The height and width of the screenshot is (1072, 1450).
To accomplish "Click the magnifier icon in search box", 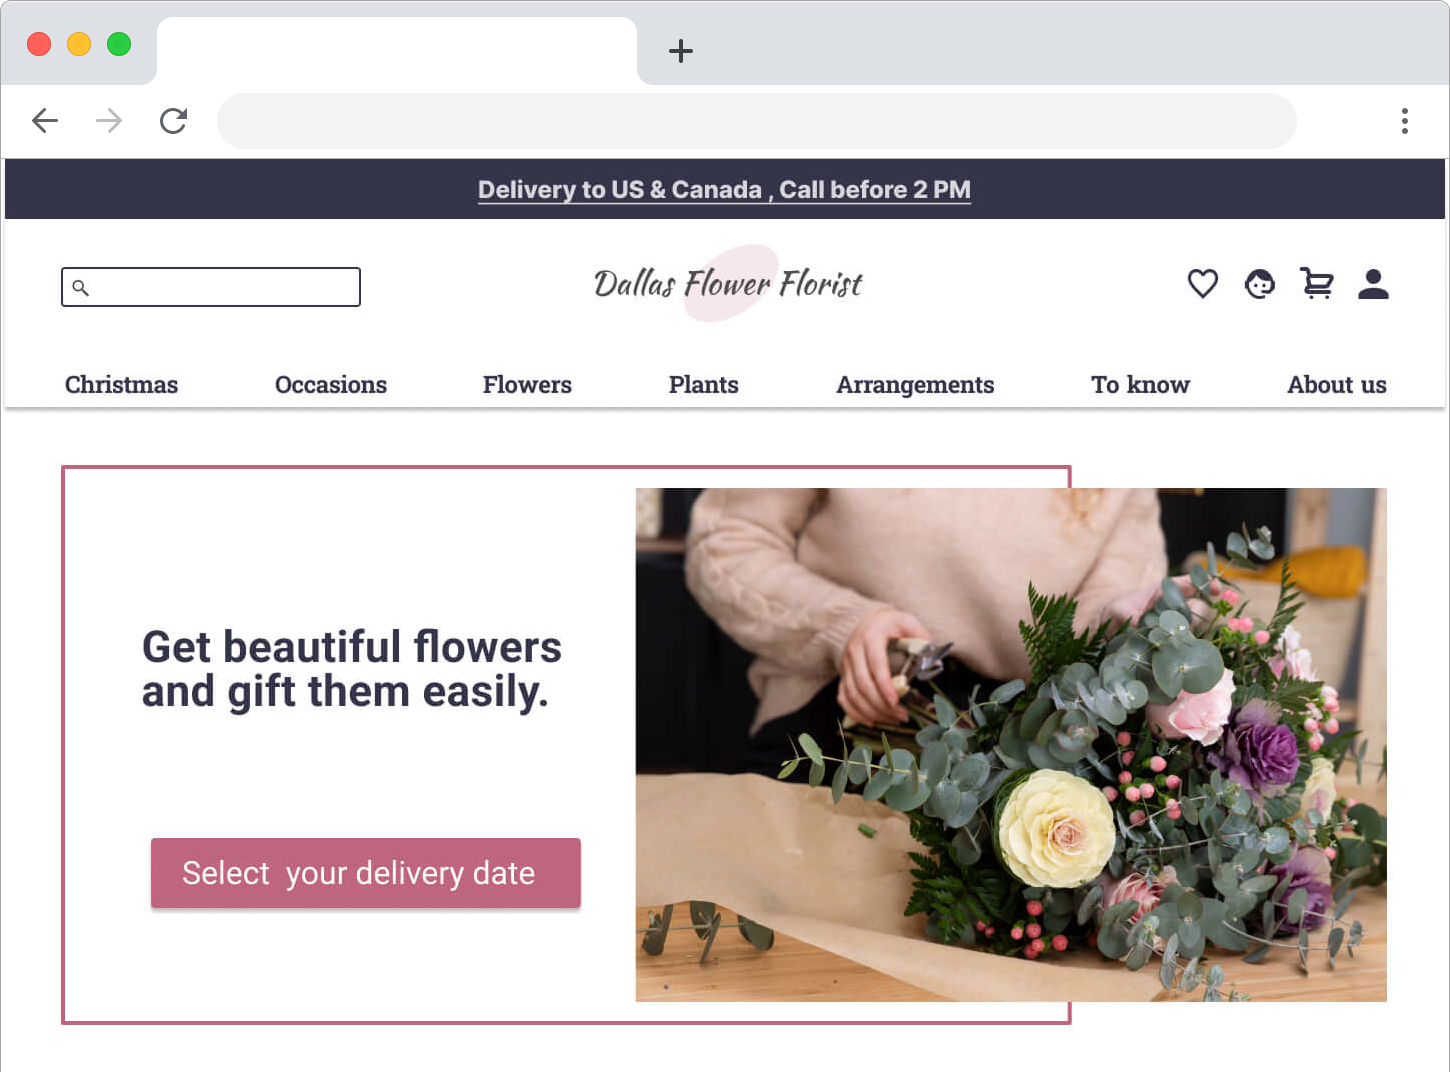I will 81,288.
